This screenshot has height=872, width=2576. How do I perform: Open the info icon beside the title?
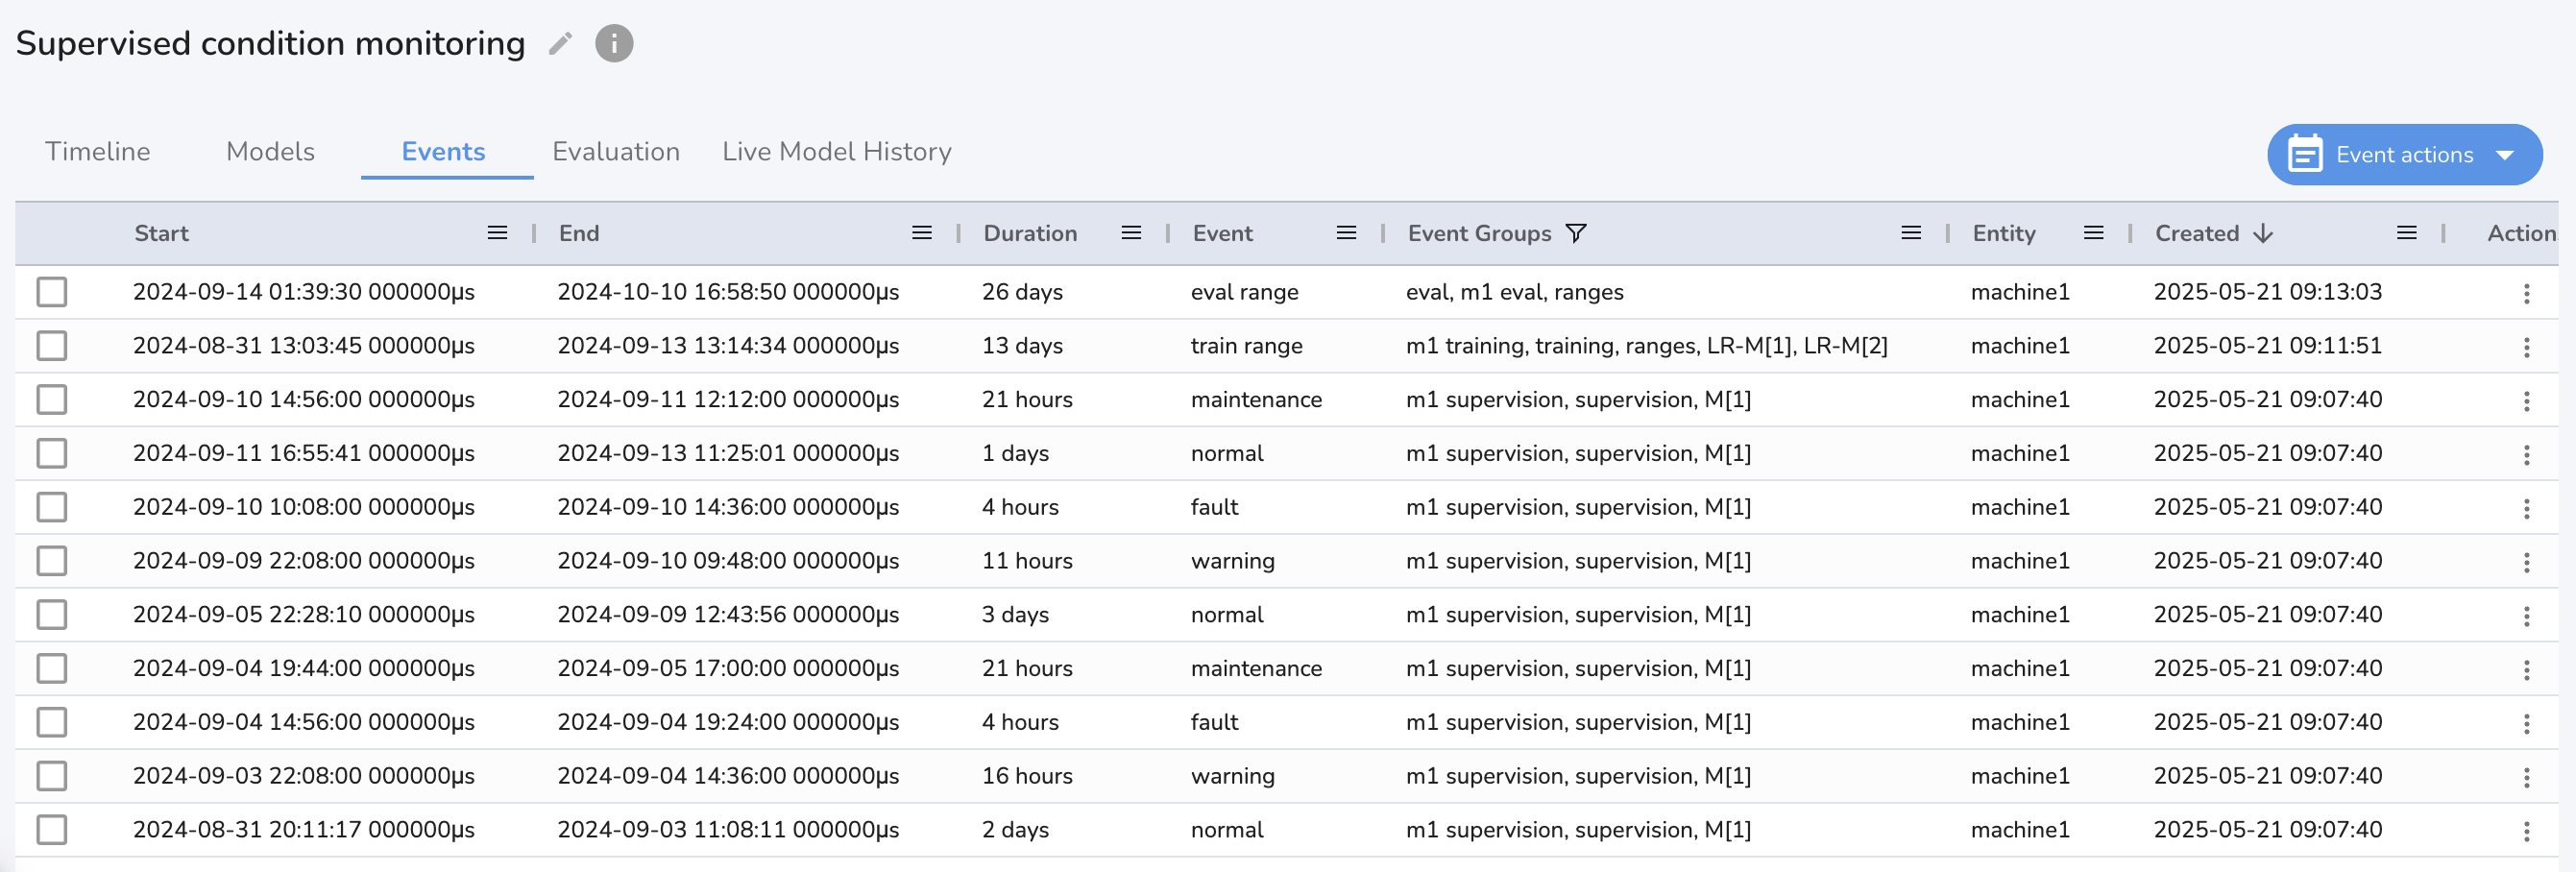(614, 43)
